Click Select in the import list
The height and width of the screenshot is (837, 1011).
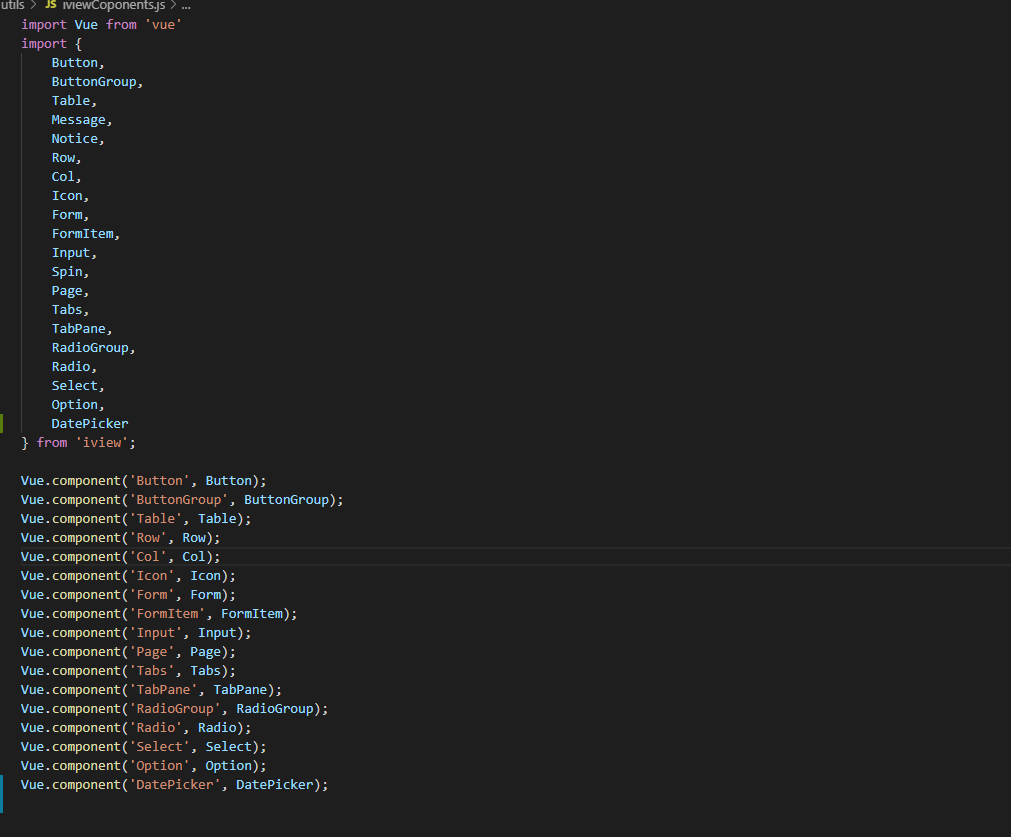(75, 386)
